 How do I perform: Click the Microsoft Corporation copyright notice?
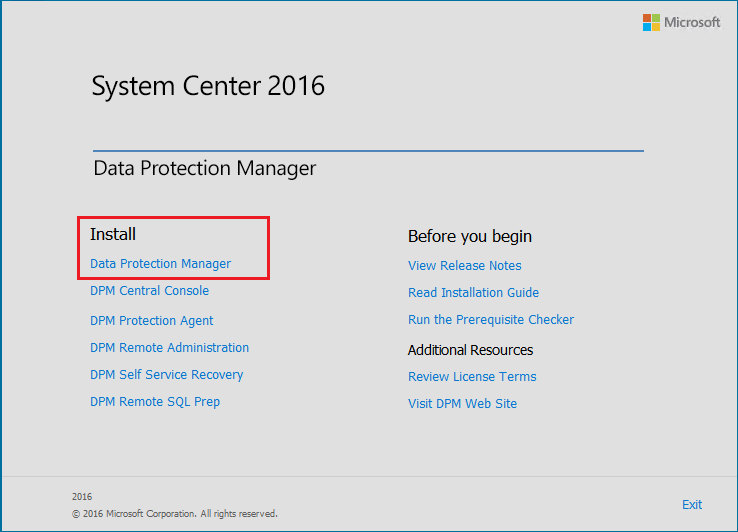175,514
